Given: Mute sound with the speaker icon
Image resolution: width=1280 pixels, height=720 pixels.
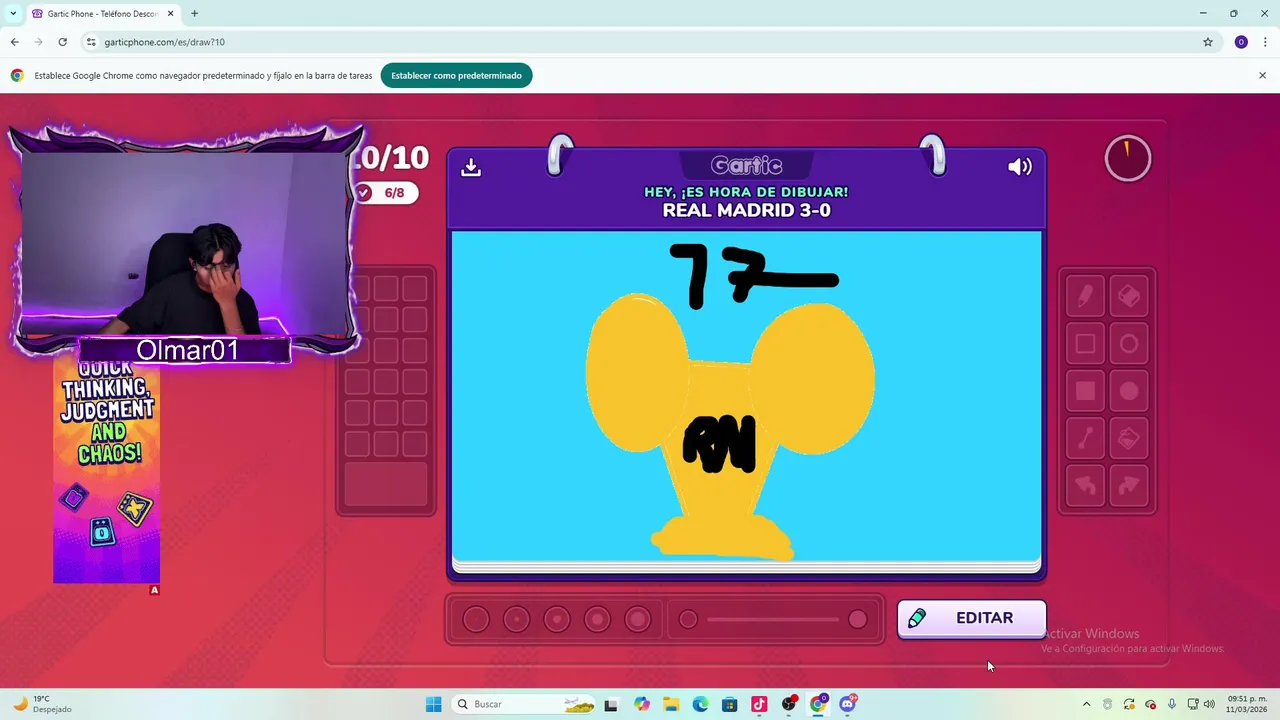Looking at the screenshot, I should (x=1019, y=167).
